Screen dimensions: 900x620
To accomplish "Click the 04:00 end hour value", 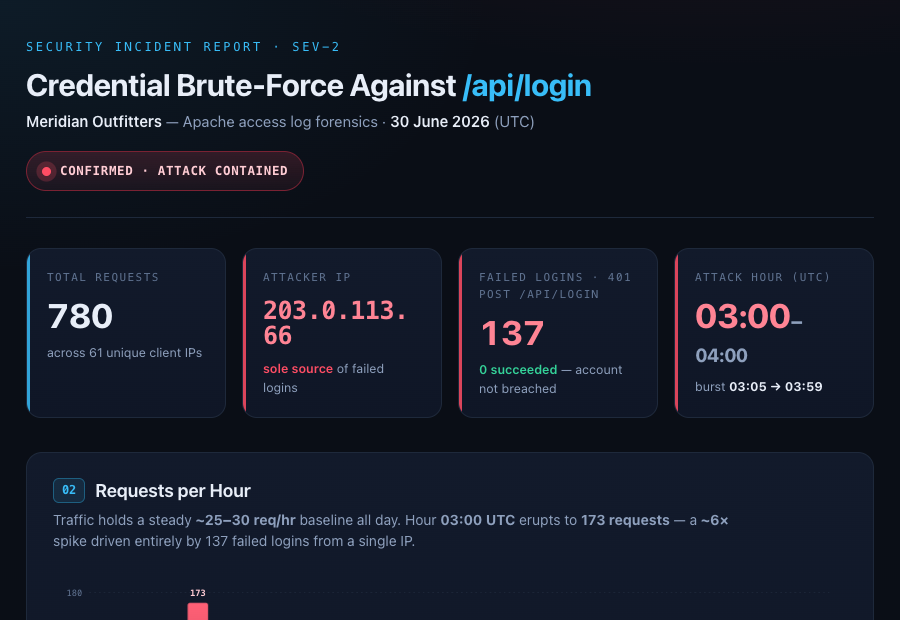I will tap(721, 355).
